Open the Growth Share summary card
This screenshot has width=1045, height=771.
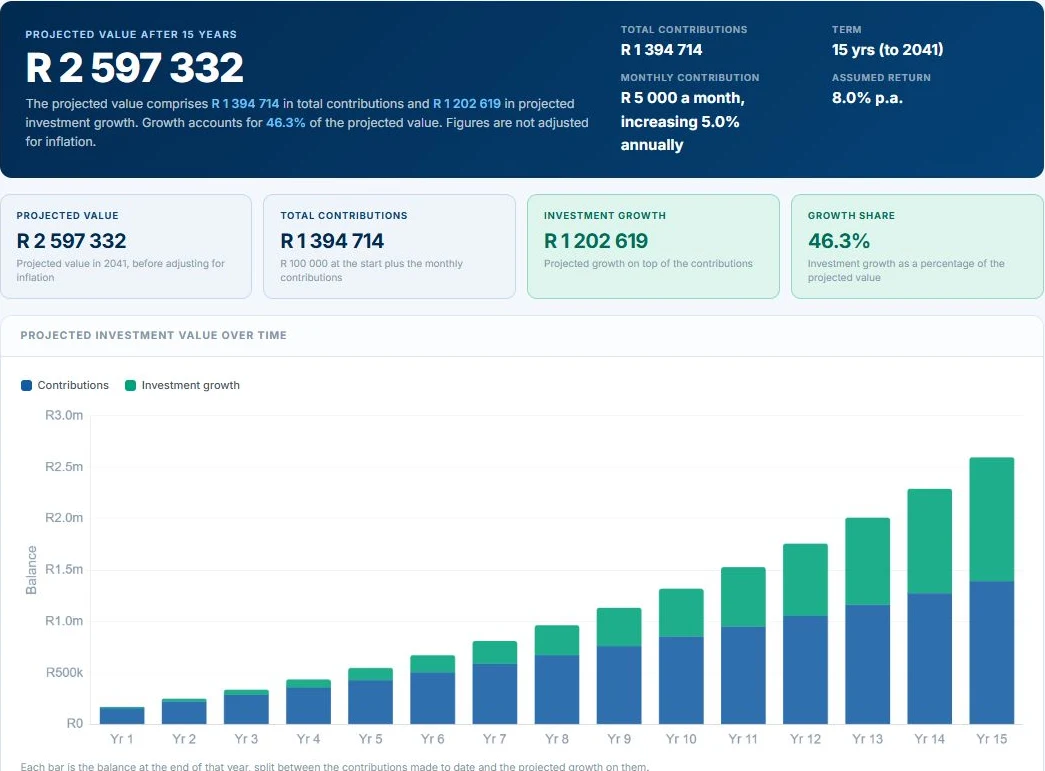click(917, 247)
